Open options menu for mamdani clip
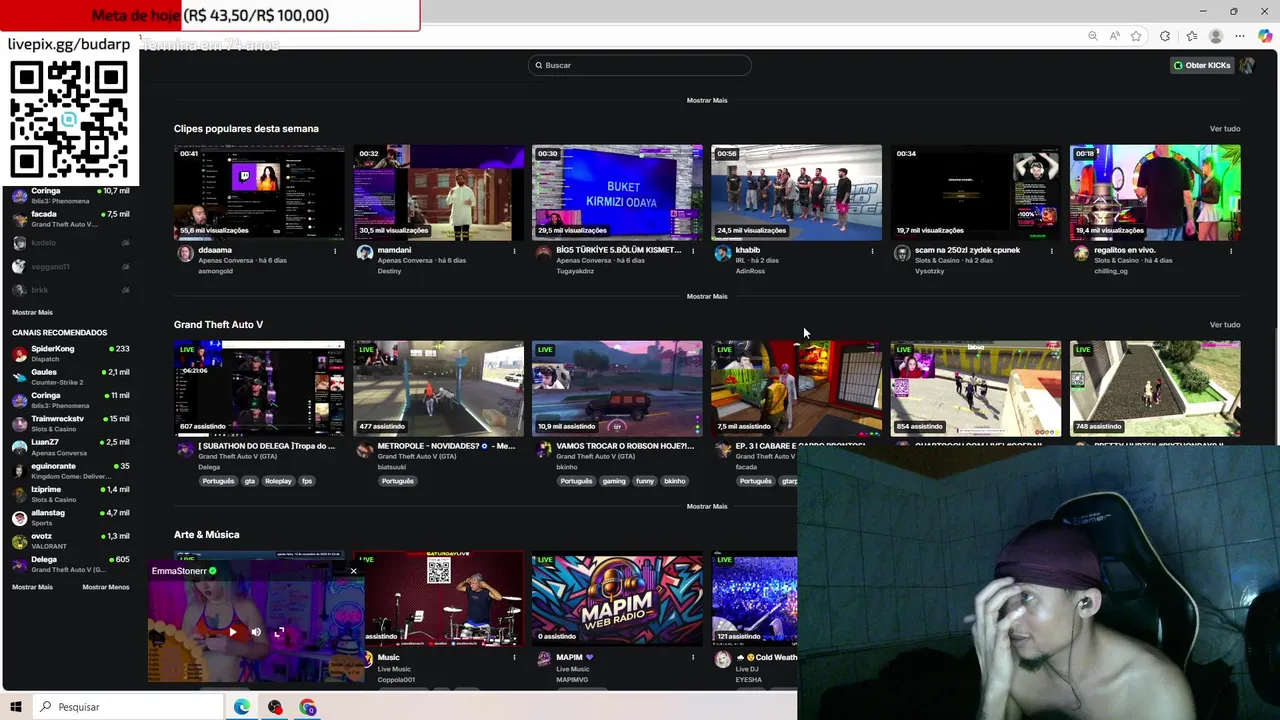The width and height of the screenshot is (1280, 720). (514, 251)
